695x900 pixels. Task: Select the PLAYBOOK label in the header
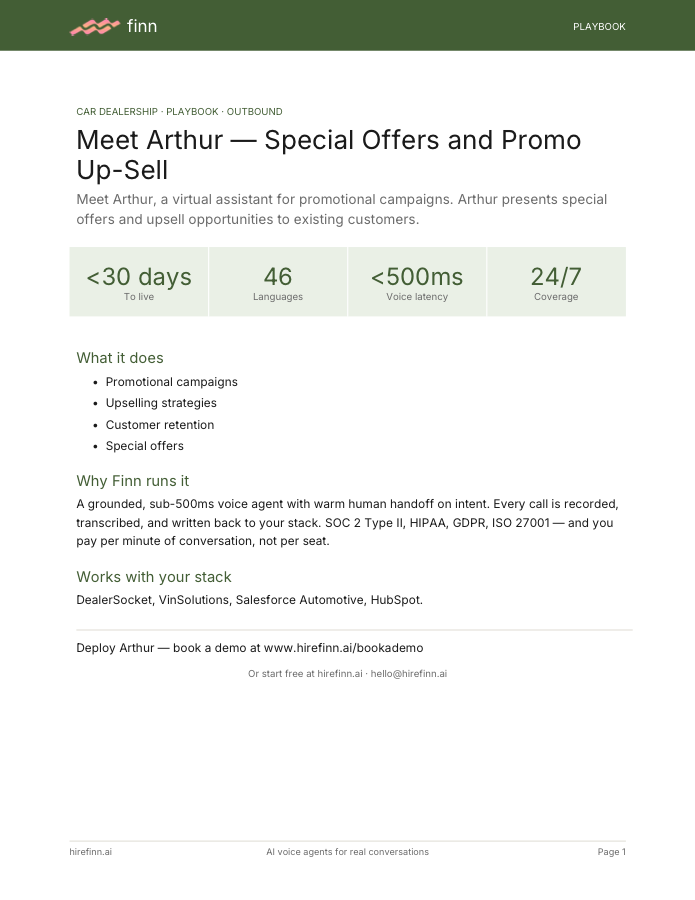pyautogui.click(x=599, y=26)
